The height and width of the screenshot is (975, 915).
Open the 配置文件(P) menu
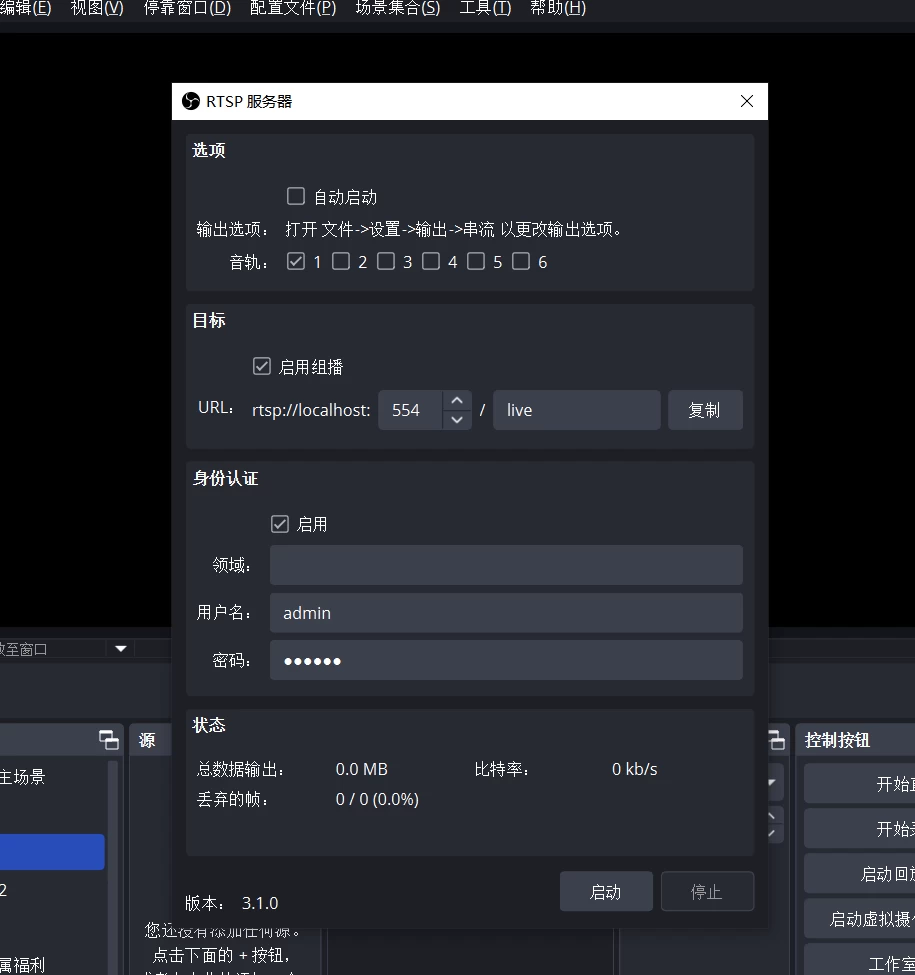pyautogui.click(x=293, y=8)
